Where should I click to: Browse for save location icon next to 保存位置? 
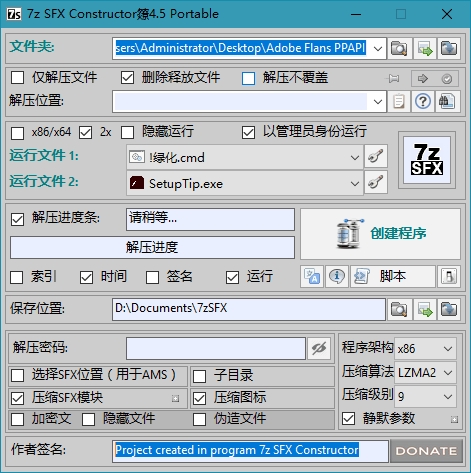(x=399, y=310)
